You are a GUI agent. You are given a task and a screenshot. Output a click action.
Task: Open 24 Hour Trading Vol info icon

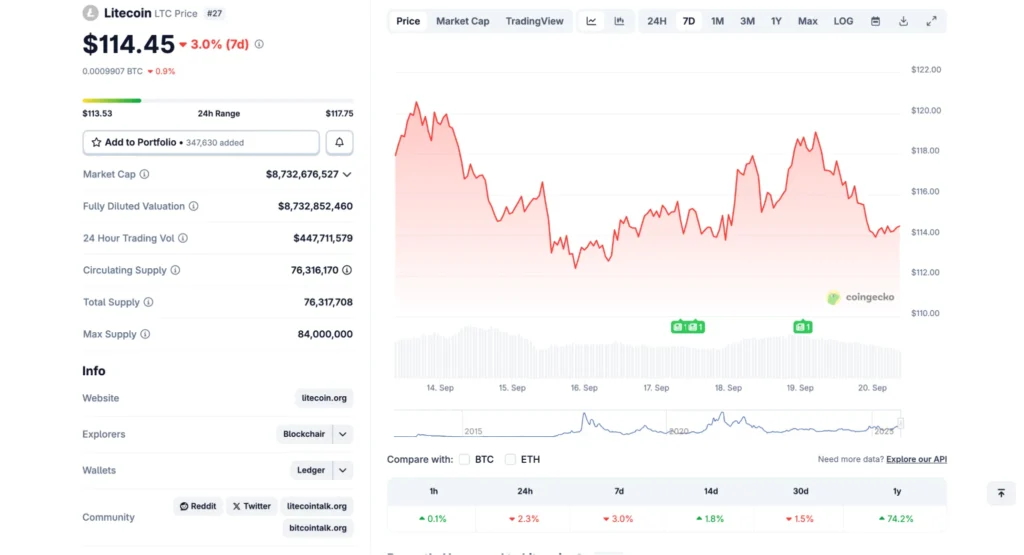[x=183, y=238]
